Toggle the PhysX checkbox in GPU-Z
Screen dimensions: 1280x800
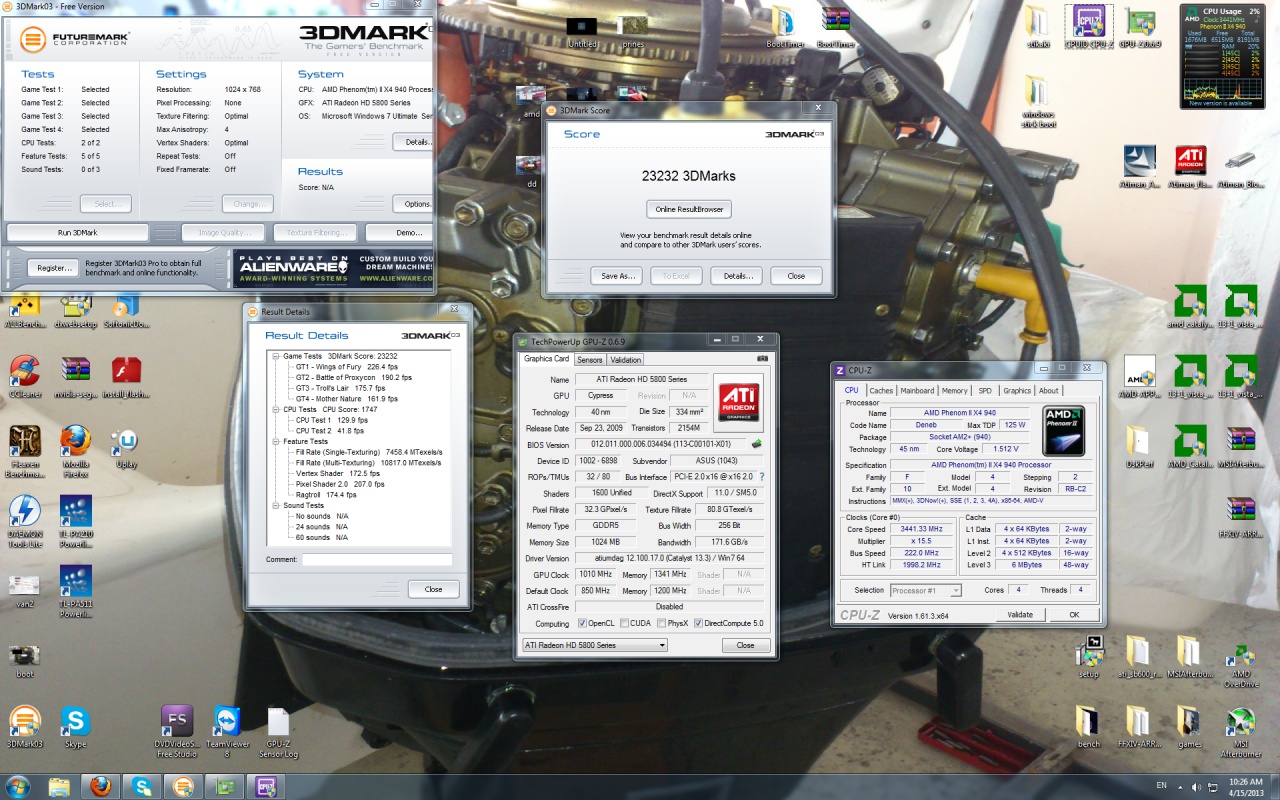pyautogui.click(x=660, y=623)
